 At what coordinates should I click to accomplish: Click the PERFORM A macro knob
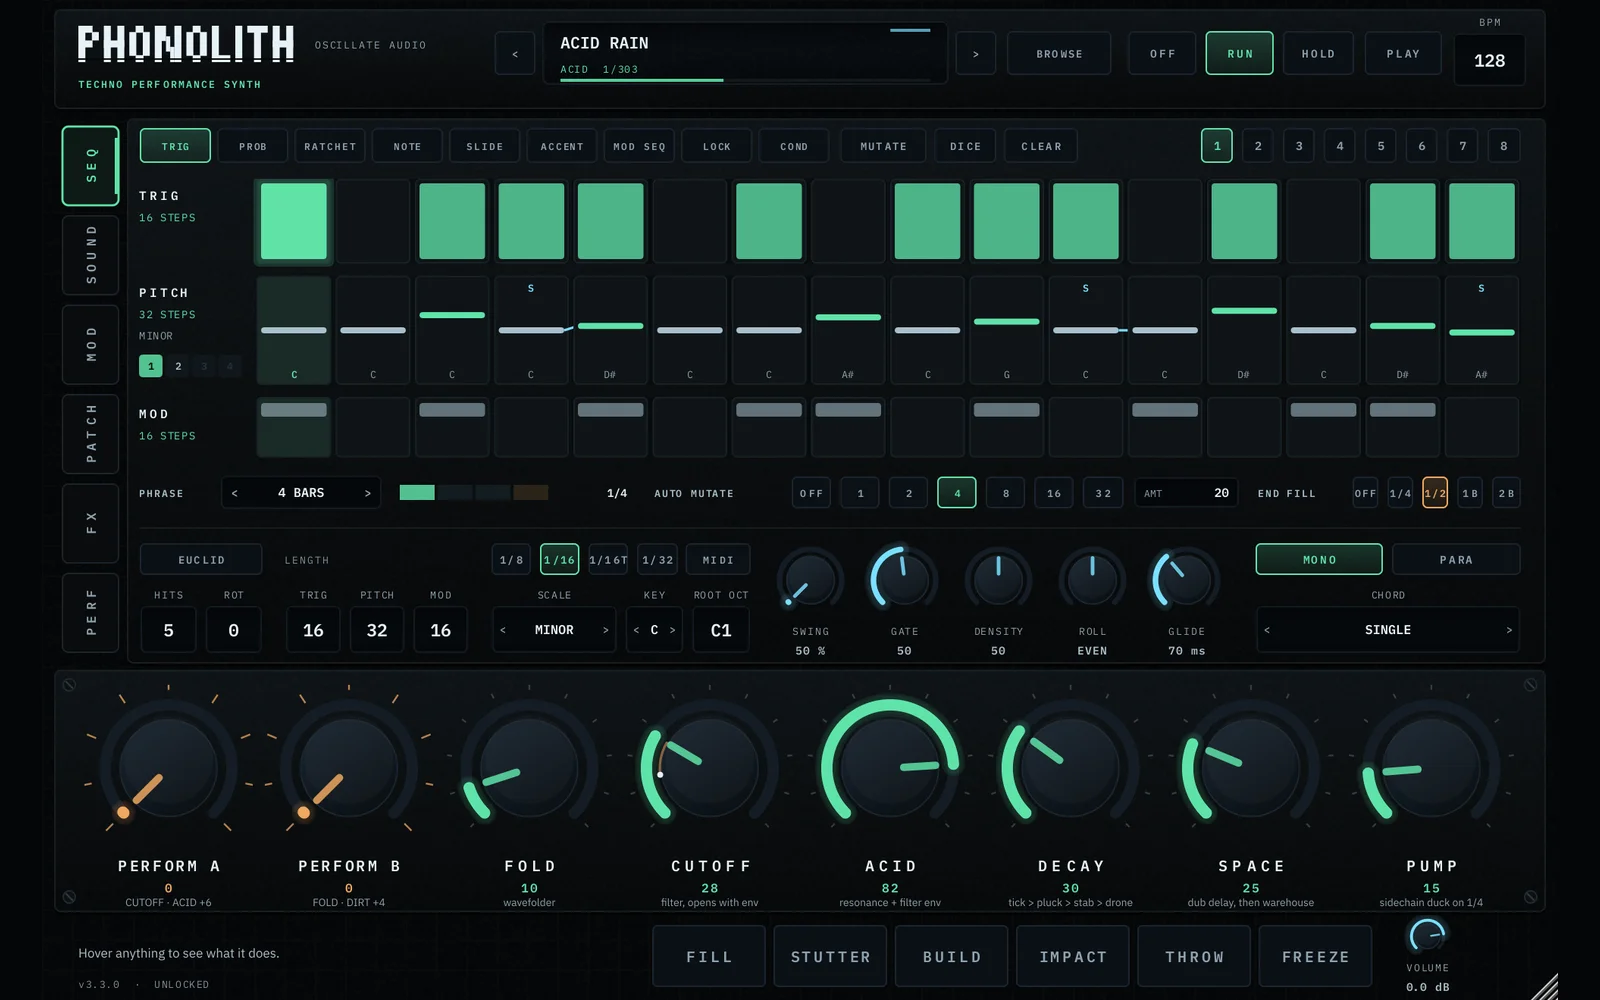[x=168, y=769]
